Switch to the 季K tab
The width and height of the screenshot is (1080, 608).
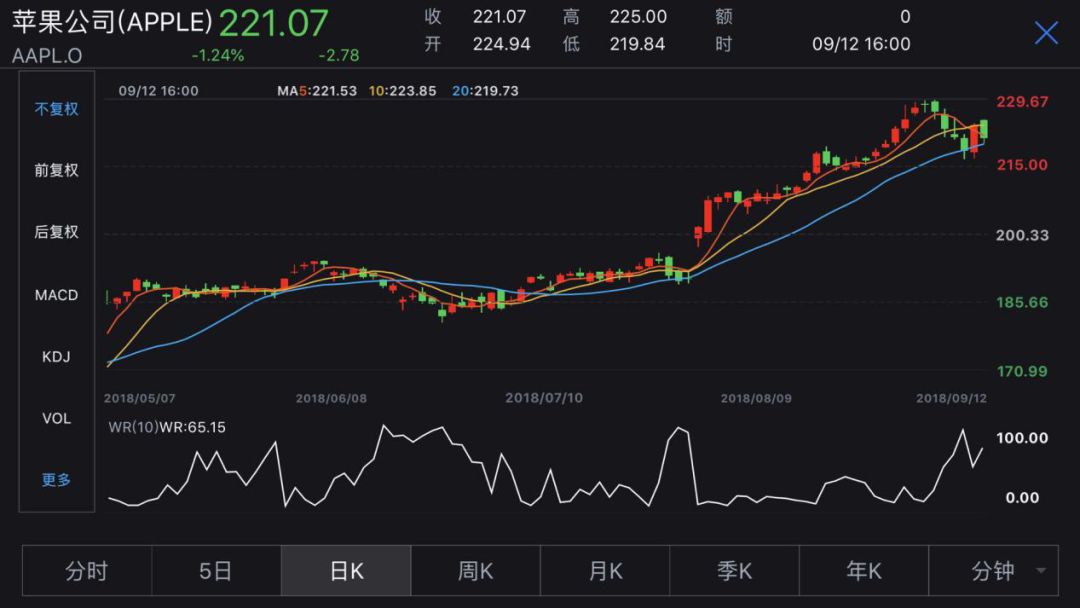point(734,571)
